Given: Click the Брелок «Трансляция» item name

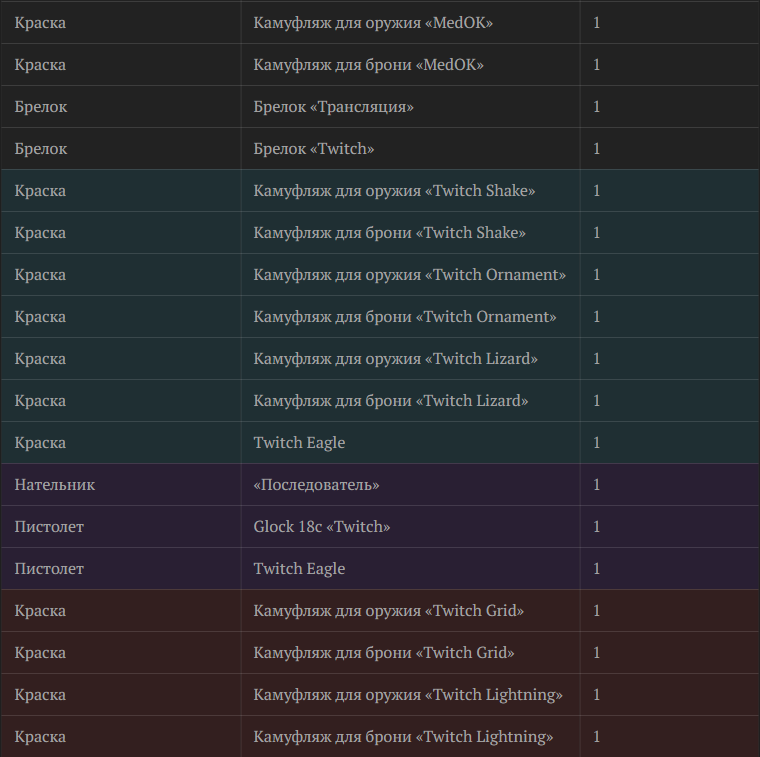Looking at the screenshot, I should 333,107.
